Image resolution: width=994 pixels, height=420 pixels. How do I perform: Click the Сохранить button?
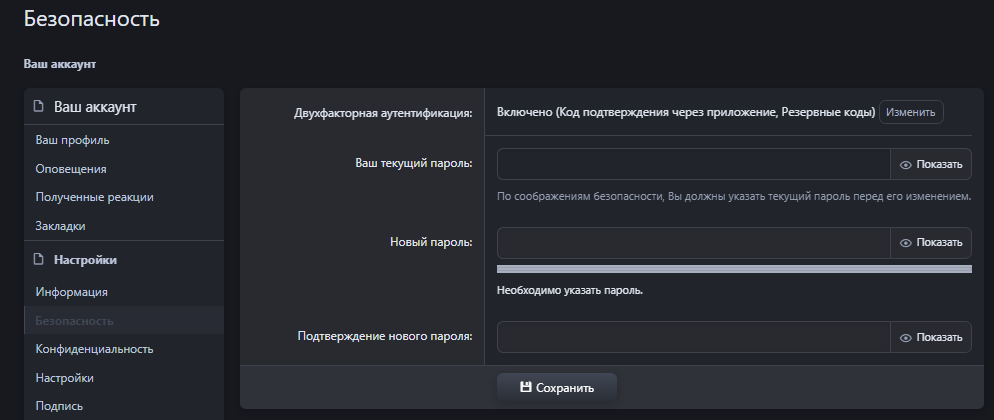point(557,388)
